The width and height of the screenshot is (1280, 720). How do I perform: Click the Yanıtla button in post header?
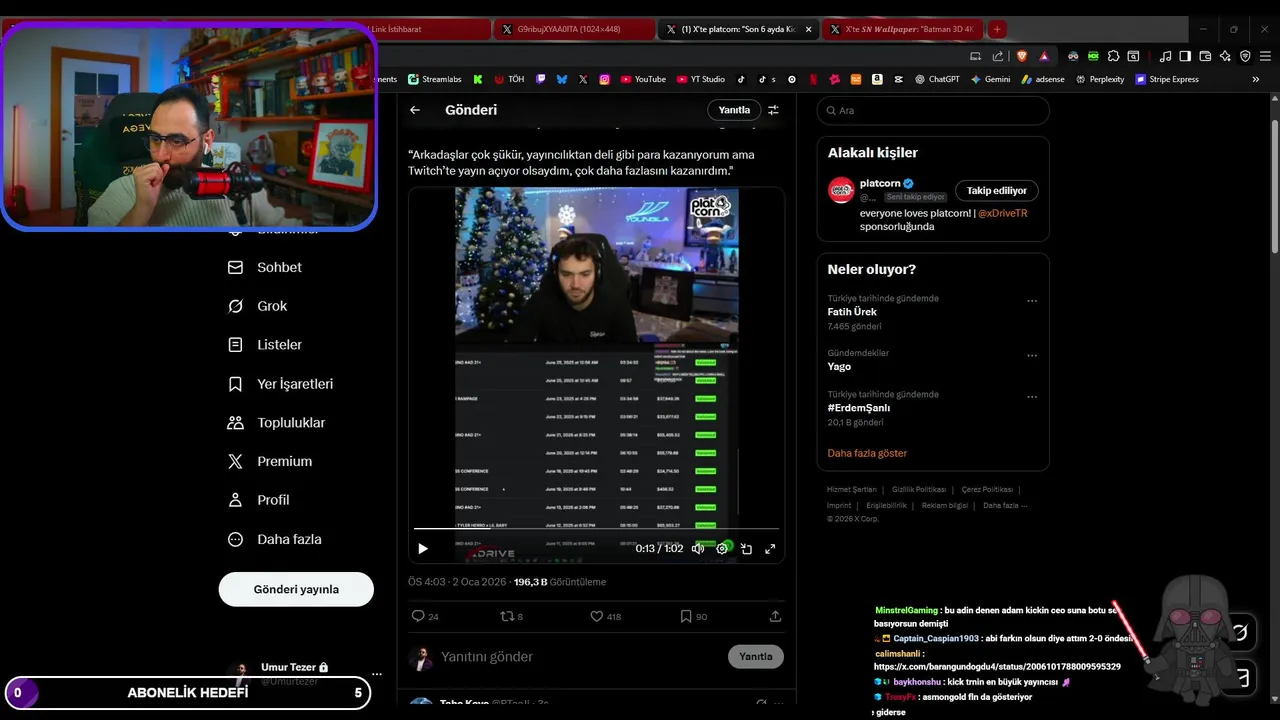(734, 110)
